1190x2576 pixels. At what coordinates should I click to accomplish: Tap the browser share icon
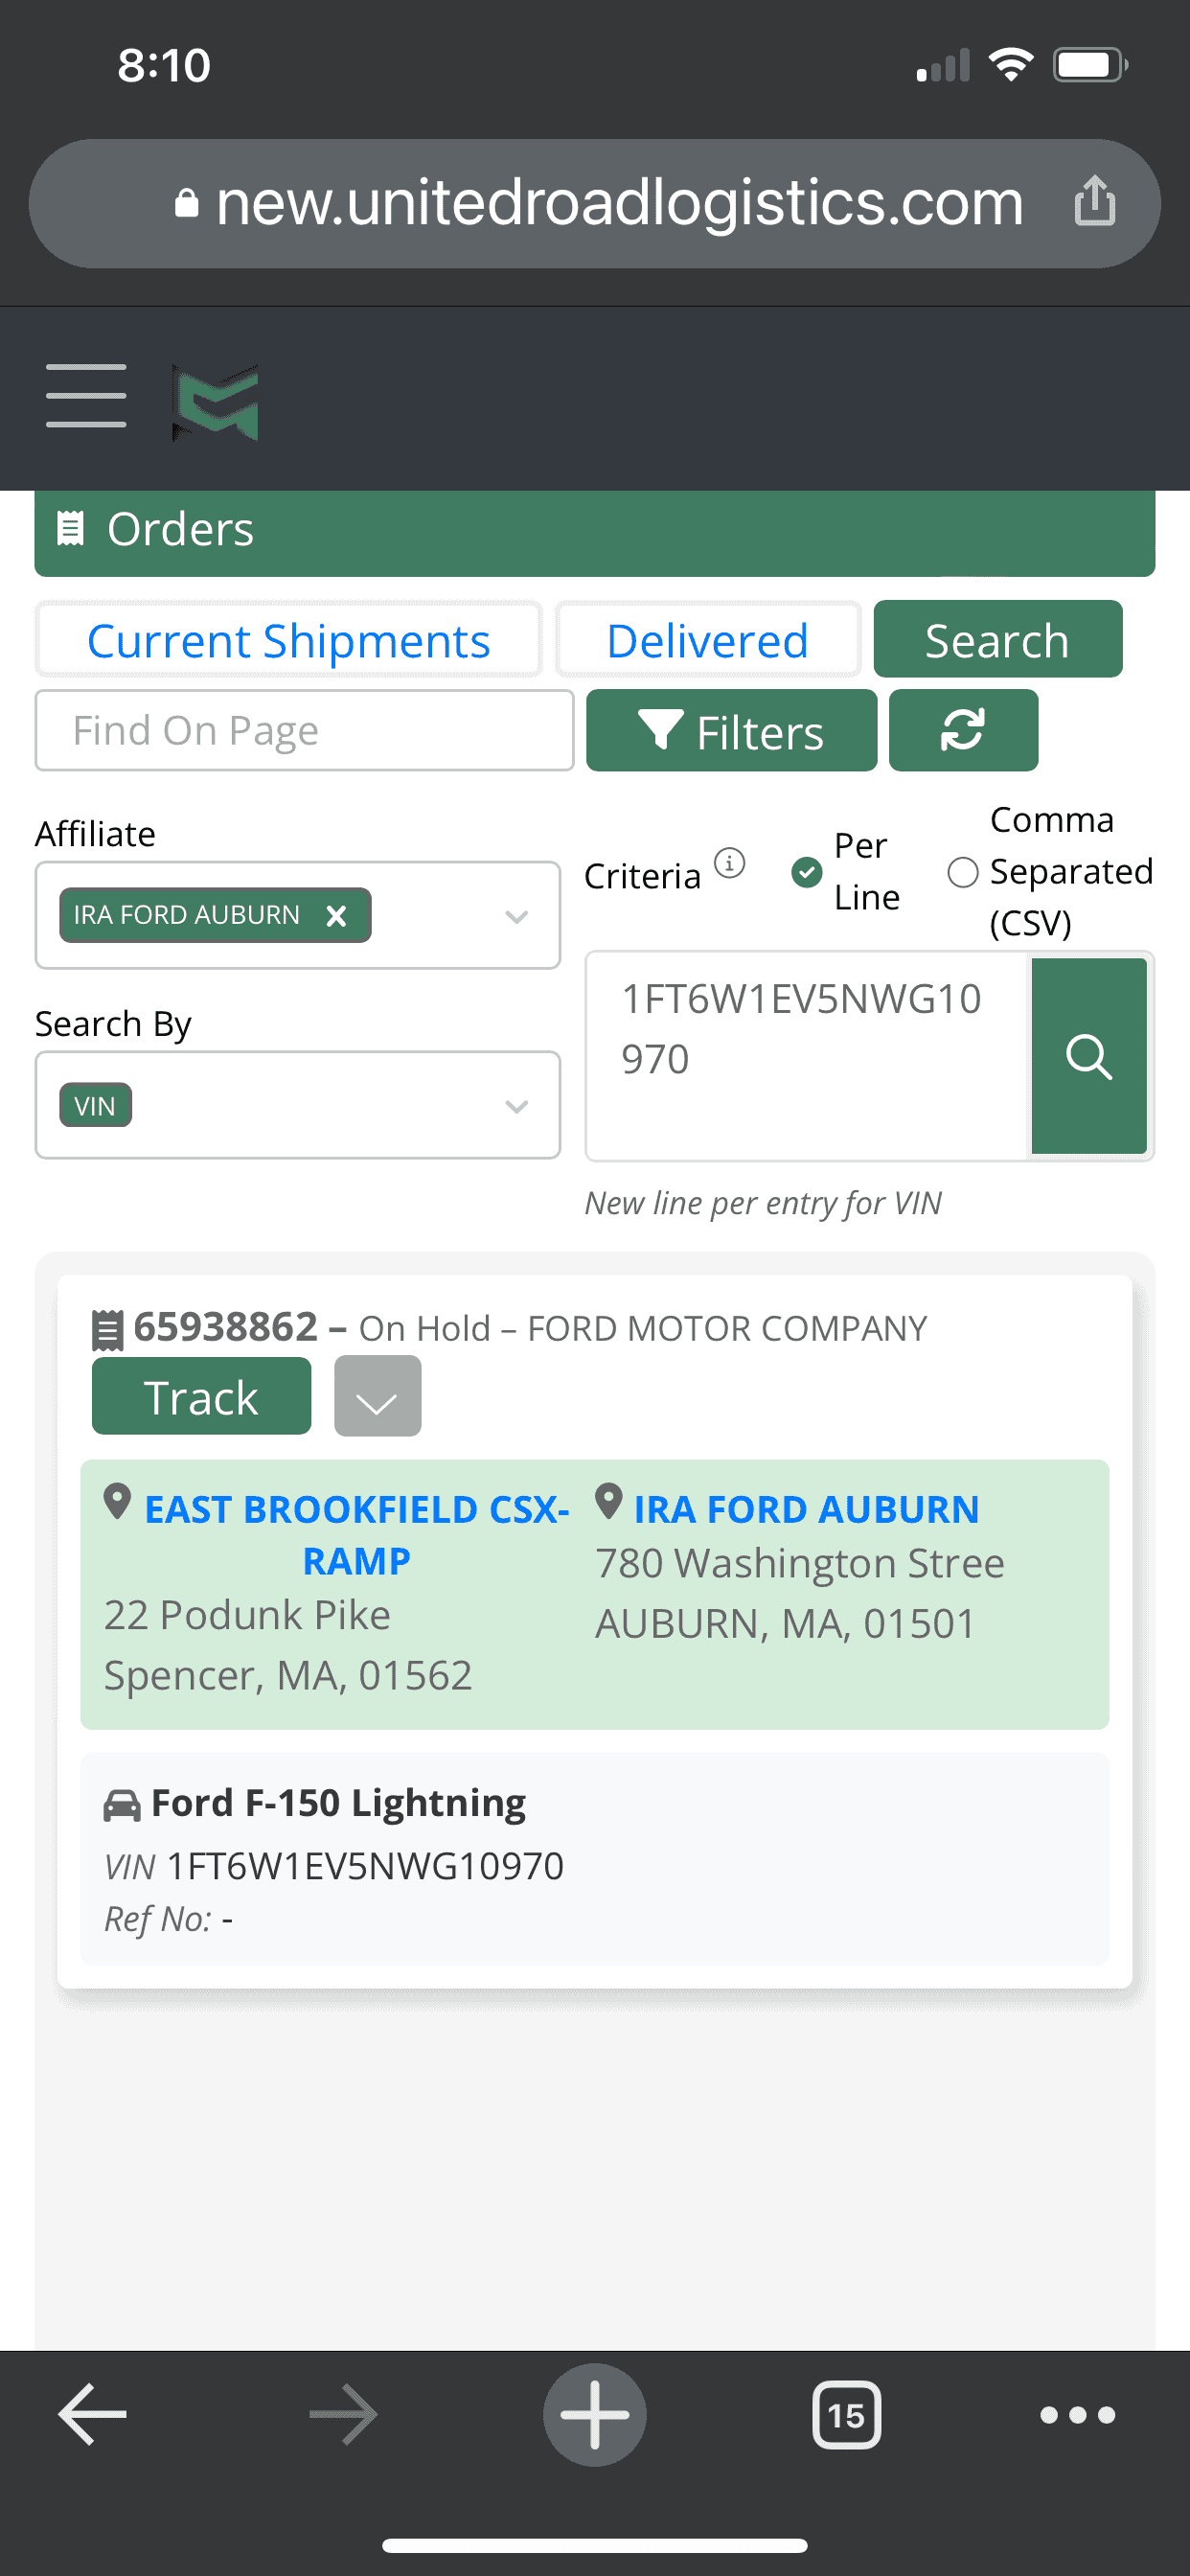coord(1094,201)
